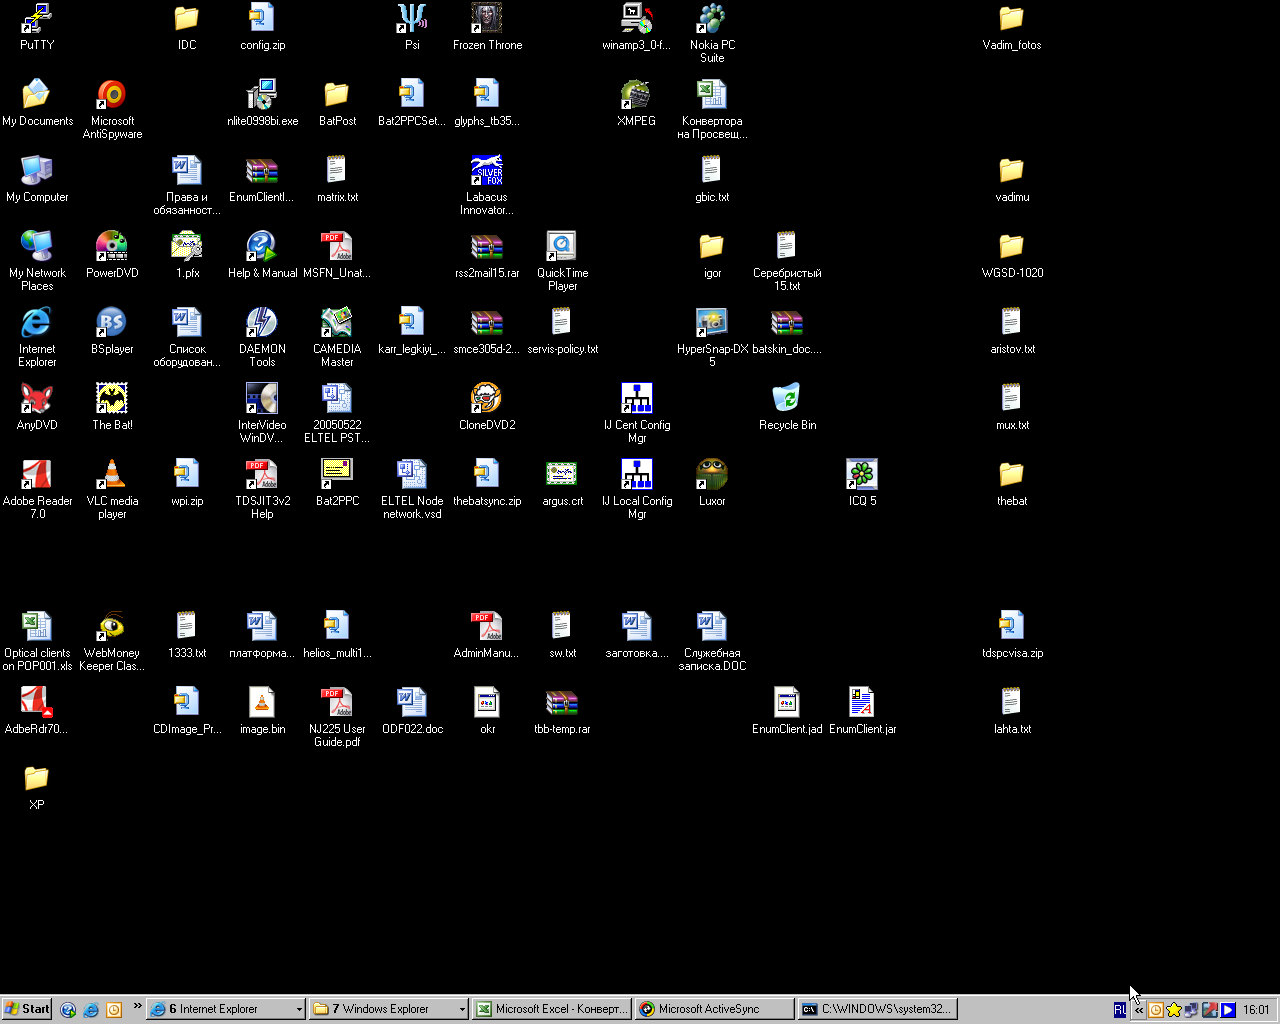The width and height of the screenshot is (1280, 1024).
Task: Open the PuTTY desktop shortcut
Action: pos(37,19)
